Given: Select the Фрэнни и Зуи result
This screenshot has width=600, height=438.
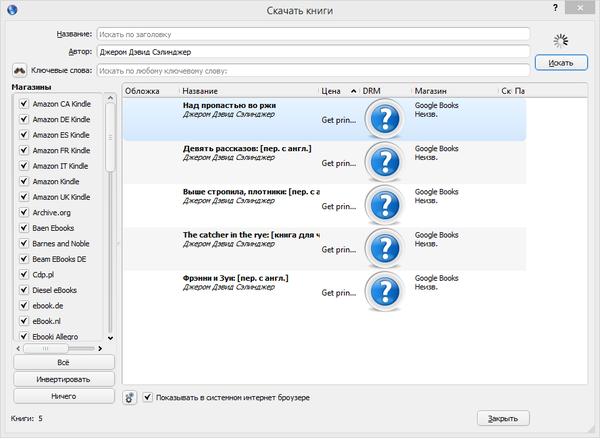Looking at the screenshot, I should click(324, 292).
